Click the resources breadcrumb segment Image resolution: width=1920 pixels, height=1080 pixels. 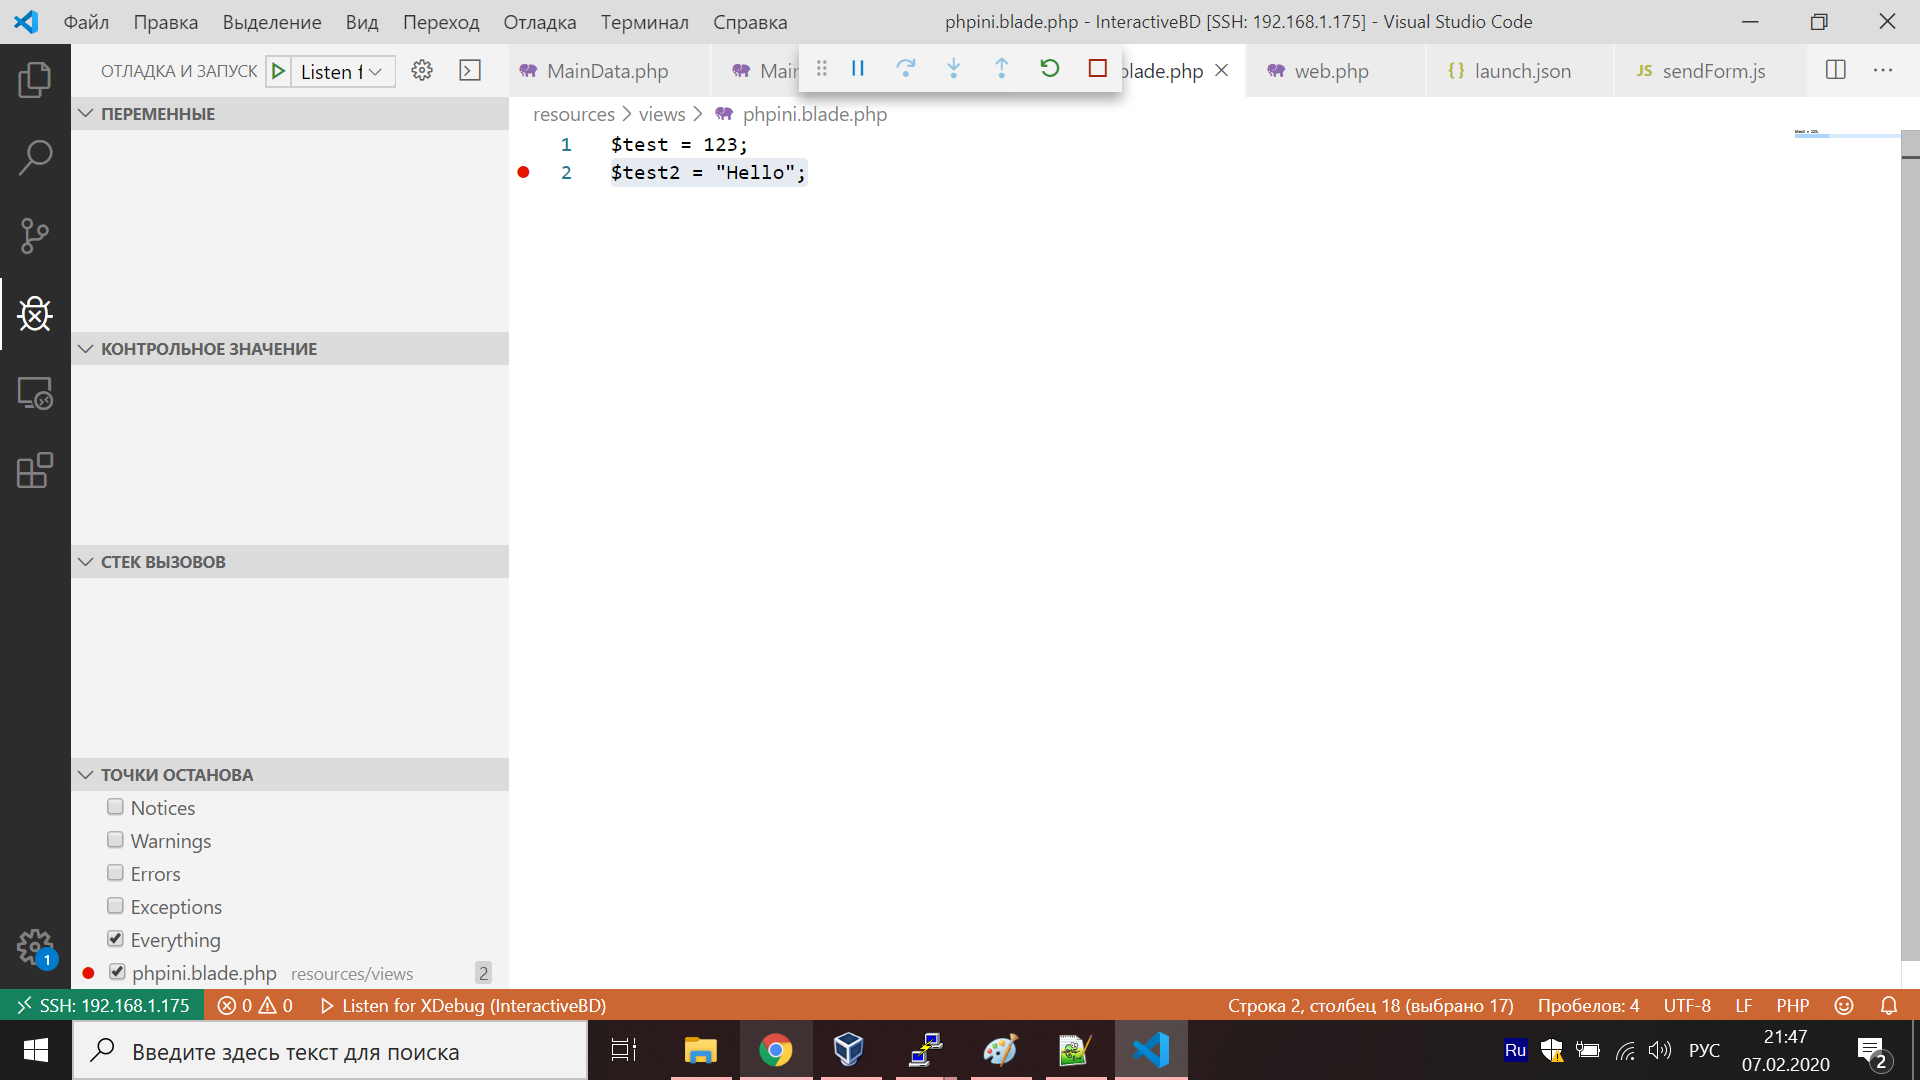574,114
